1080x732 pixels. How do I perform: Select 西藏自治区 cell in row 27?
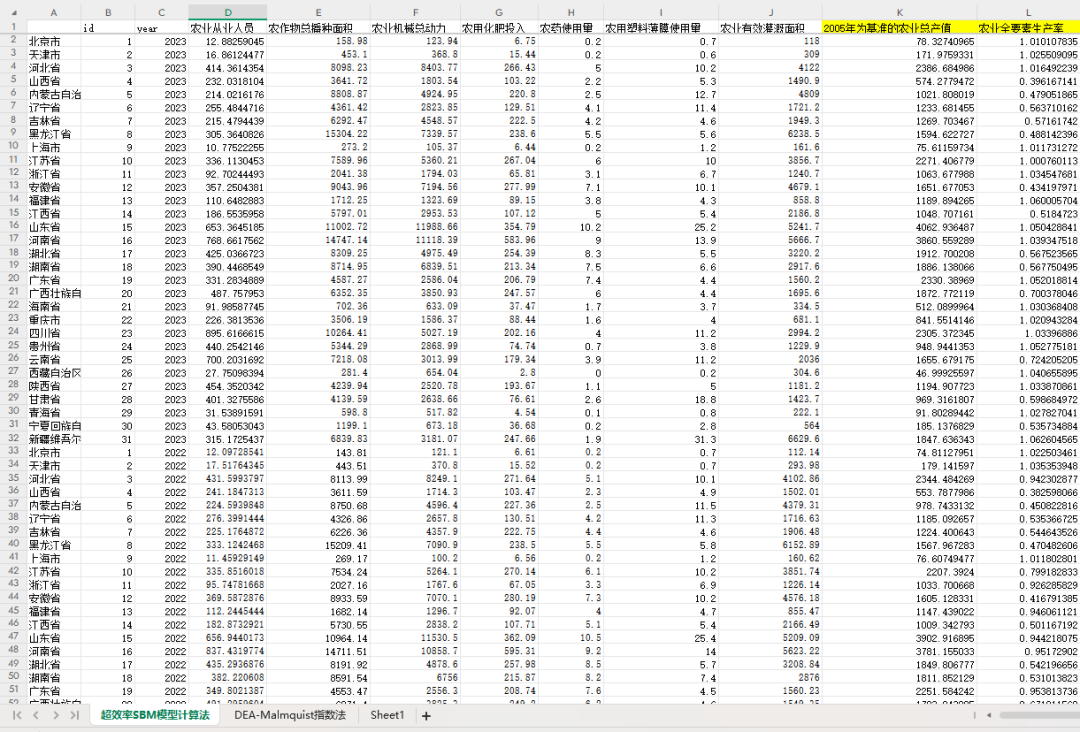tap(54, 373)
